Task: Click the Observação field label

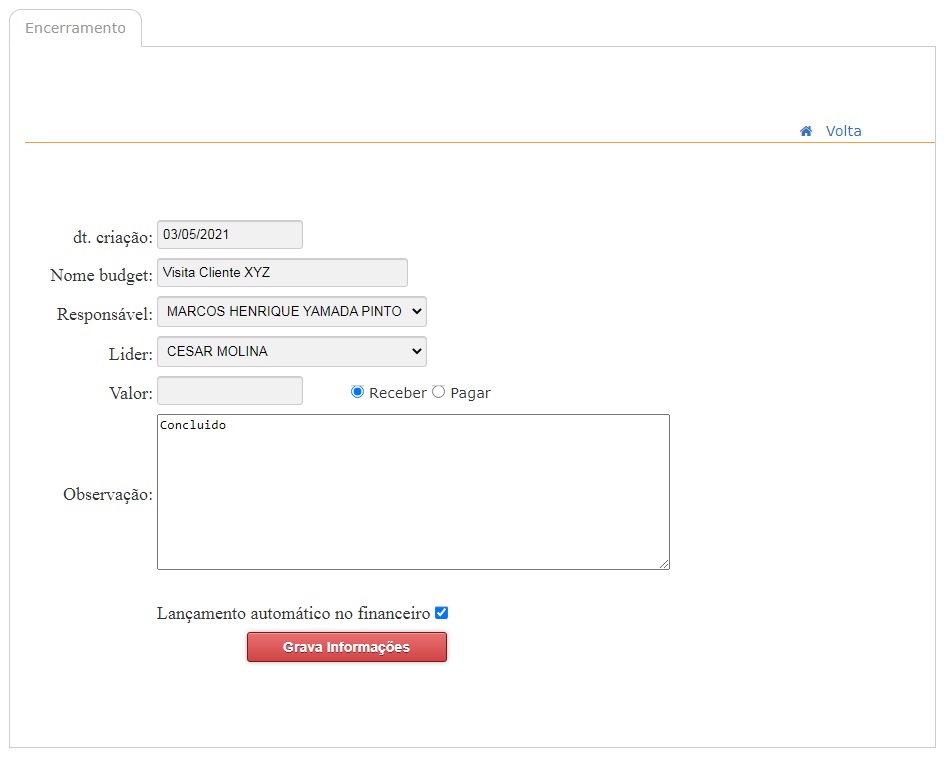Action: 108,494
